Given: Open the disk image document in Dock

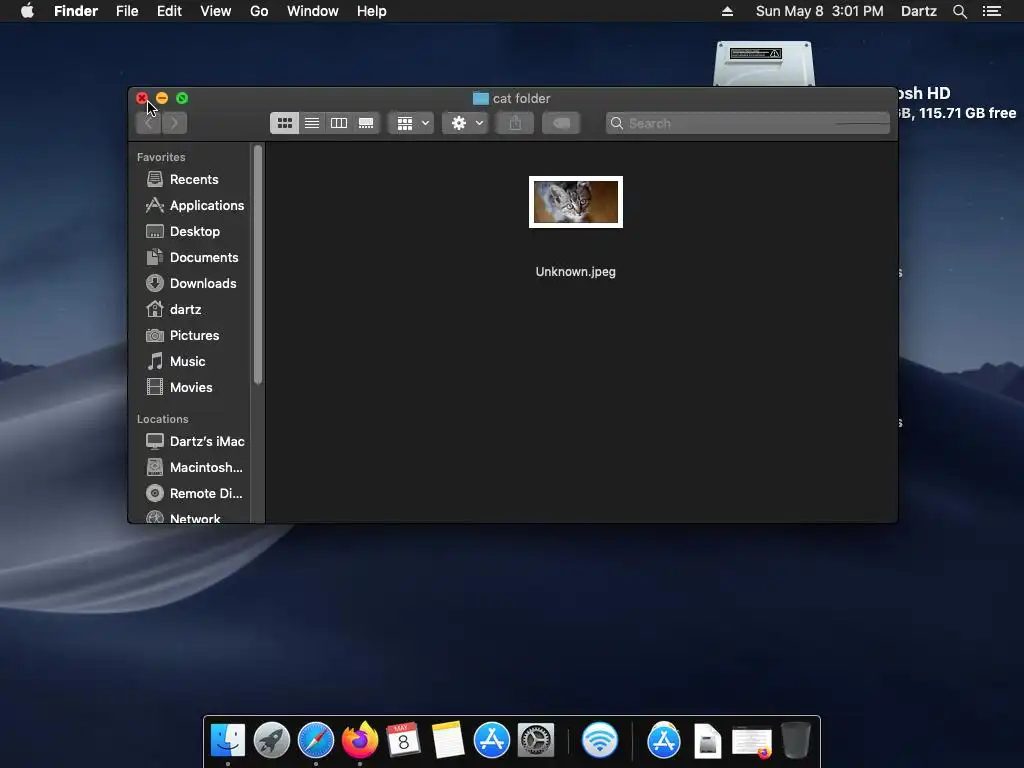Looking at the screenshot, I should (707, 740).
